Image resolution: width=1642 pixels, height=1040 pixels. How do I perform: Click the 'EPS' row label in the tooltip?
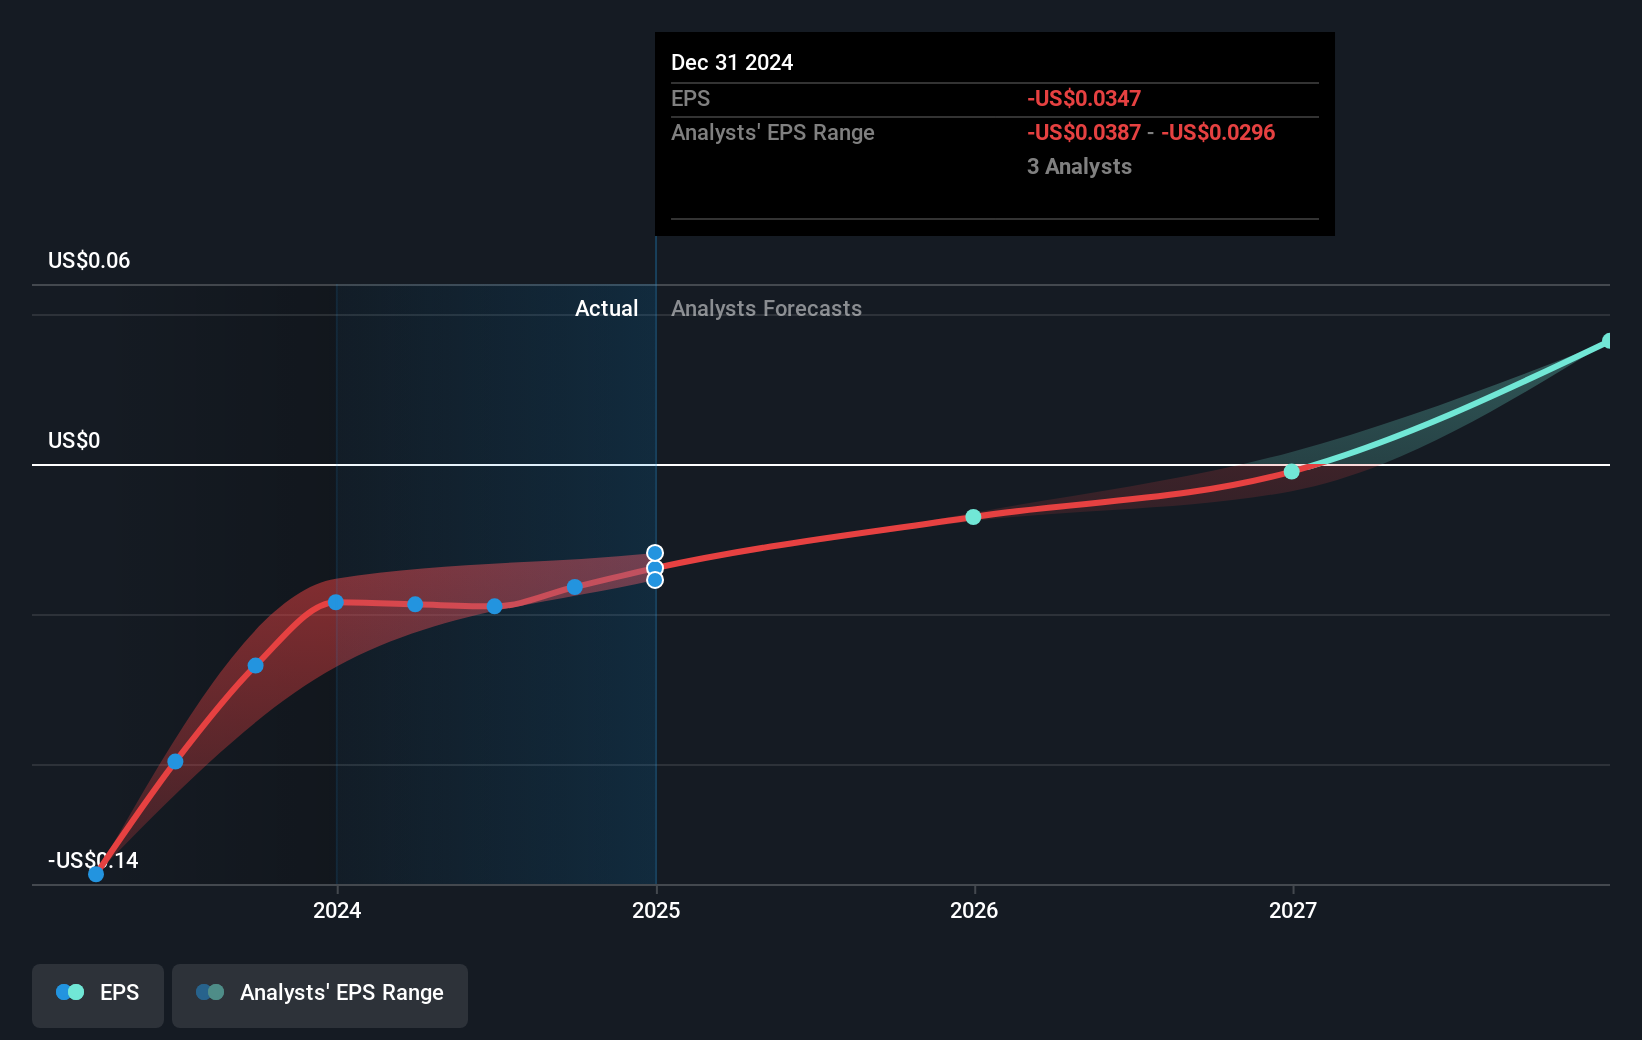pyautogui.click(x=690, y=99)
